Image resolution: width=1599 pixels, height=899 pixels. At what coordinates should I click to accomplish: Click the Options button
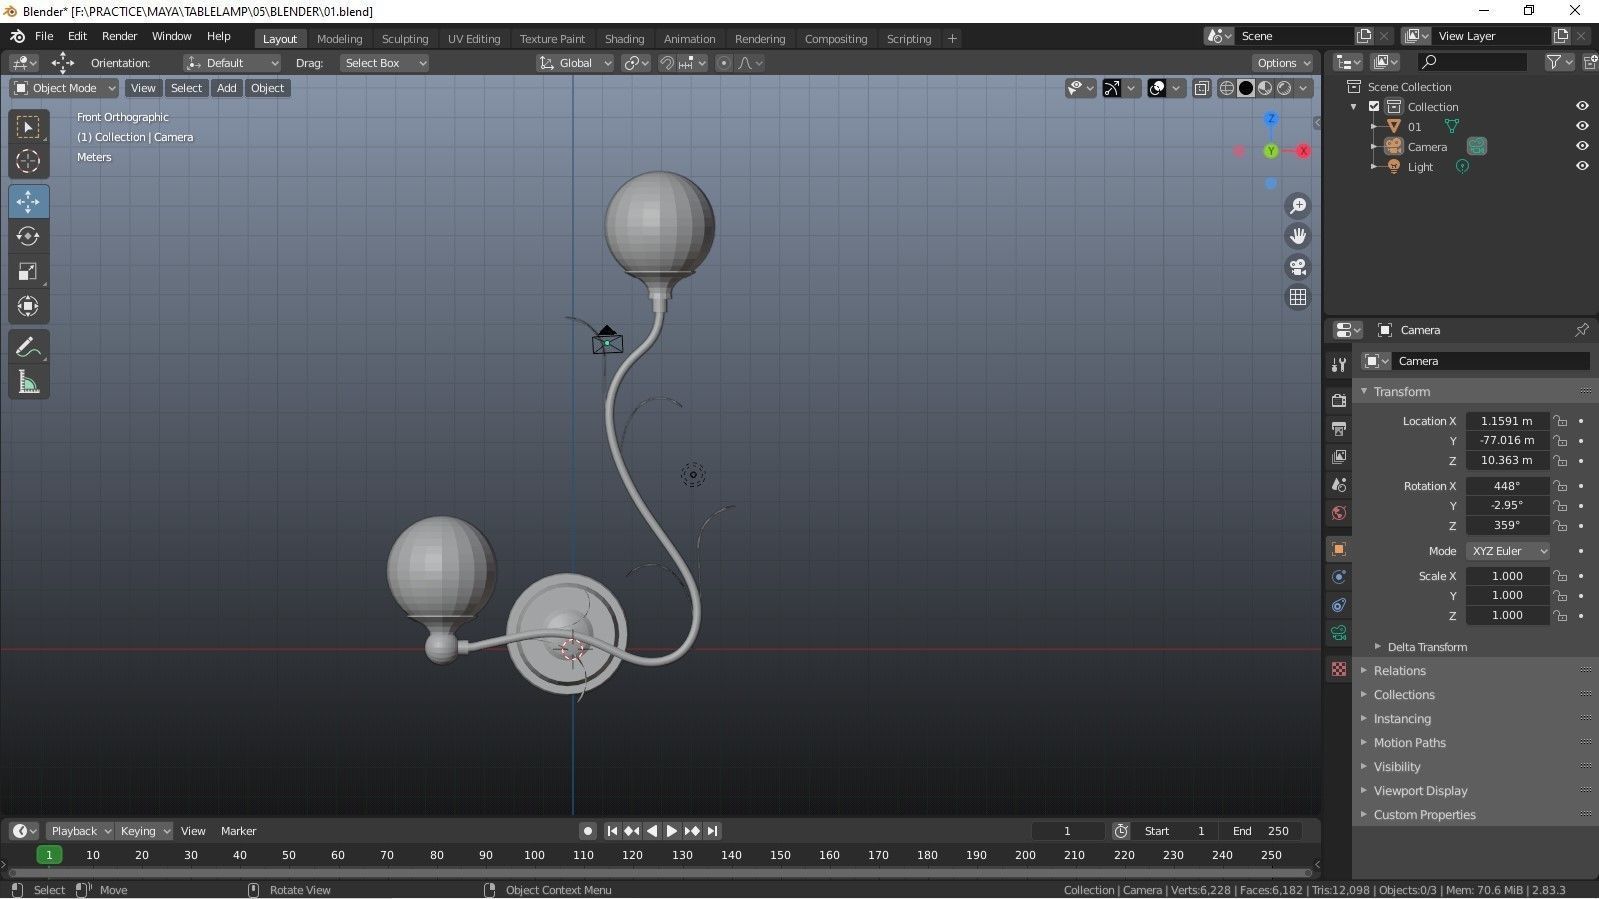coord(1283,63)
